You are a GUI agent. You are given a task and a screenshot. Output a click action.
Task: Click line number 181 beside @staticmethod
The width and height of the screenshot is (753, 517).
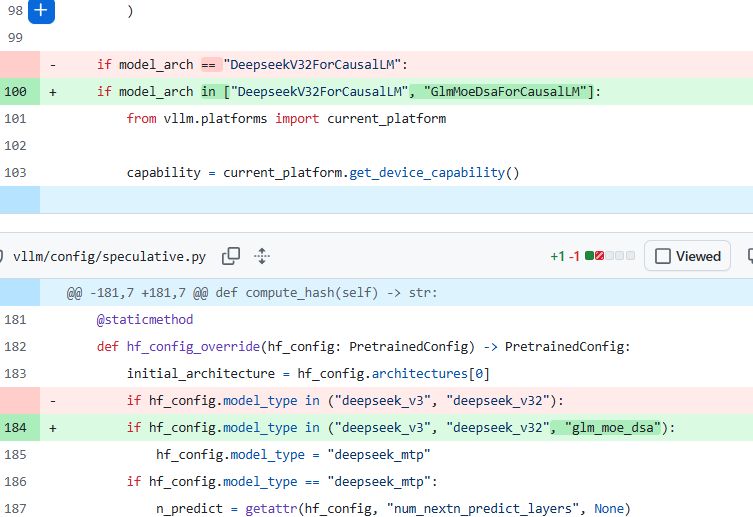point(15,320)
